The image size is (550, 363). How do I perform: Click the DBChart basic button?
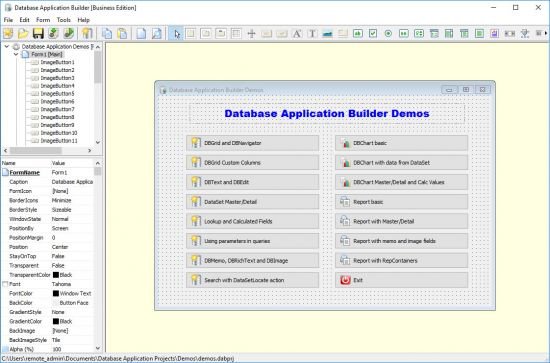point(402,143)
